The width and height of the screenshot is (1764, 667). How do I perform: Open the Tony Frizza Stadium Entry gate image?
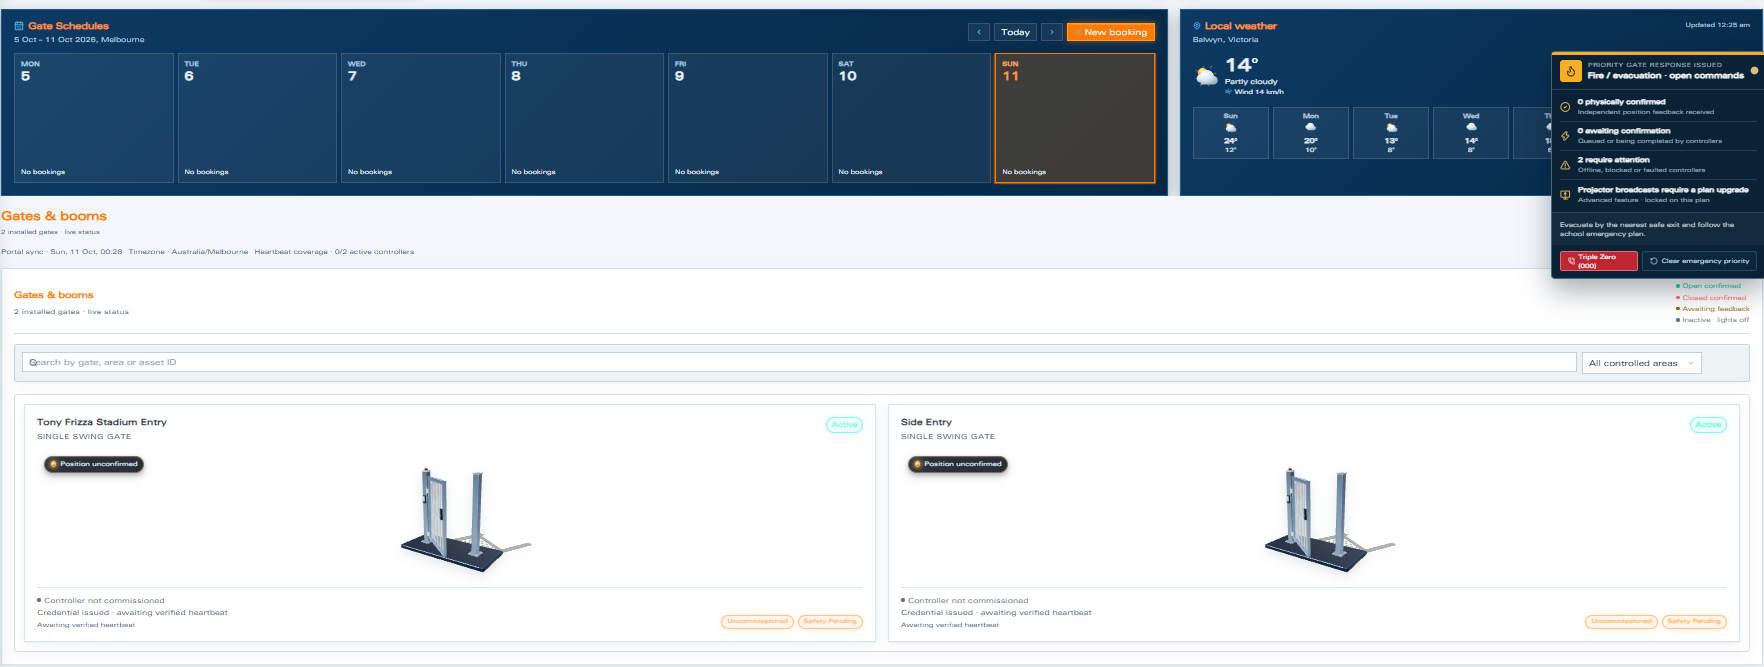click(465, 518)
